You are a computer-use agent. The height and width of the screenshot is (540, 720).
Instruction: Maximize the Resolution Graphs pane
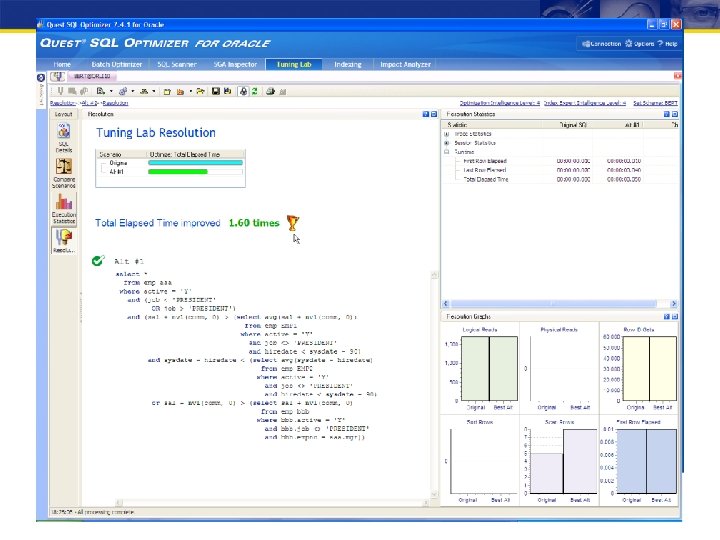point(675,316)
